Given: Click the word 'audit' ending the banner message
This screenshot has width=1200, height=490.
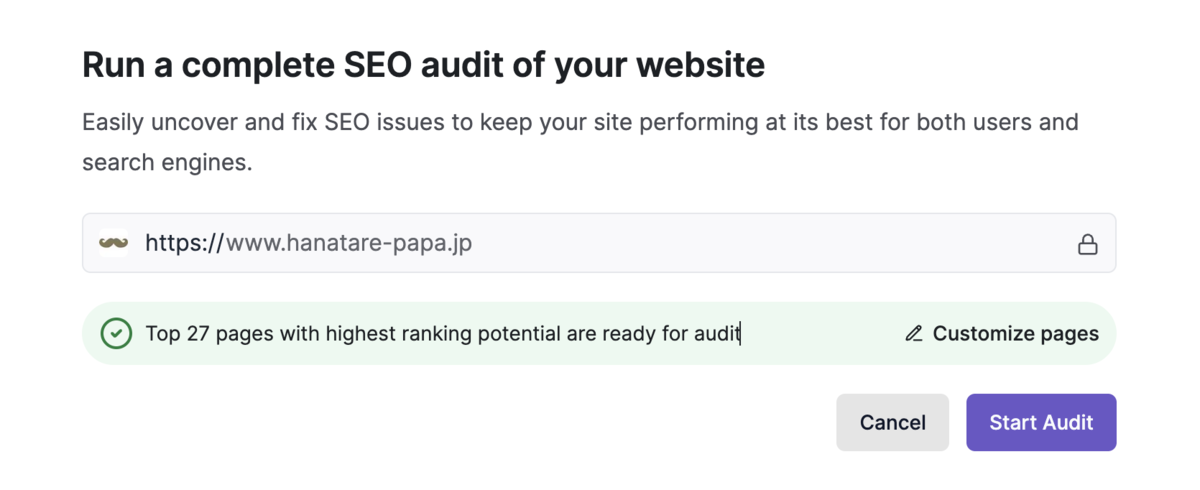Looking at the screenshot, I should point(717,334).
